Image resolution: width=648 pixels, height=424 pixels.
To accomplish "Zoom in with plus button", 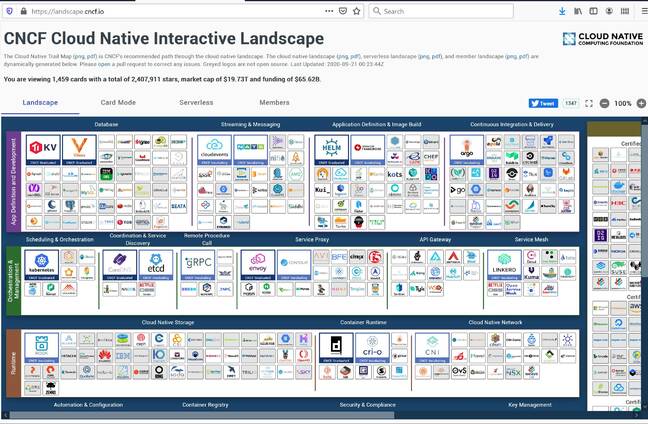I will pyautogui.click(x=641, y=103).
